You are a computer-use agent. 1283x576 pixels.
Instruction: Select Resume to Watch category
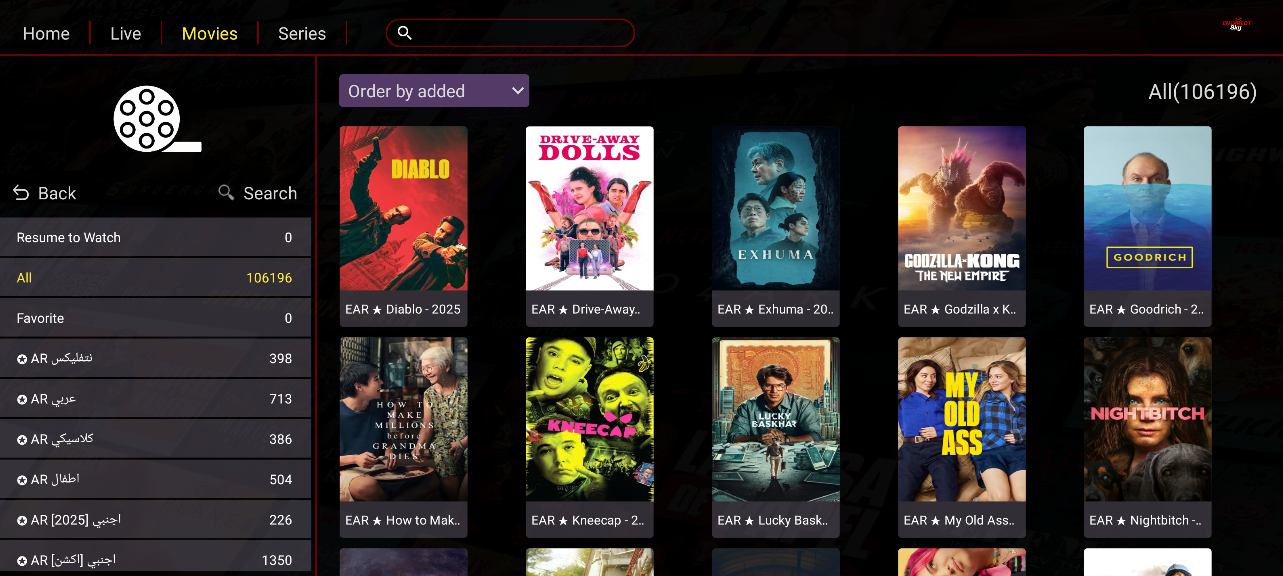click(x=155, y=238)
